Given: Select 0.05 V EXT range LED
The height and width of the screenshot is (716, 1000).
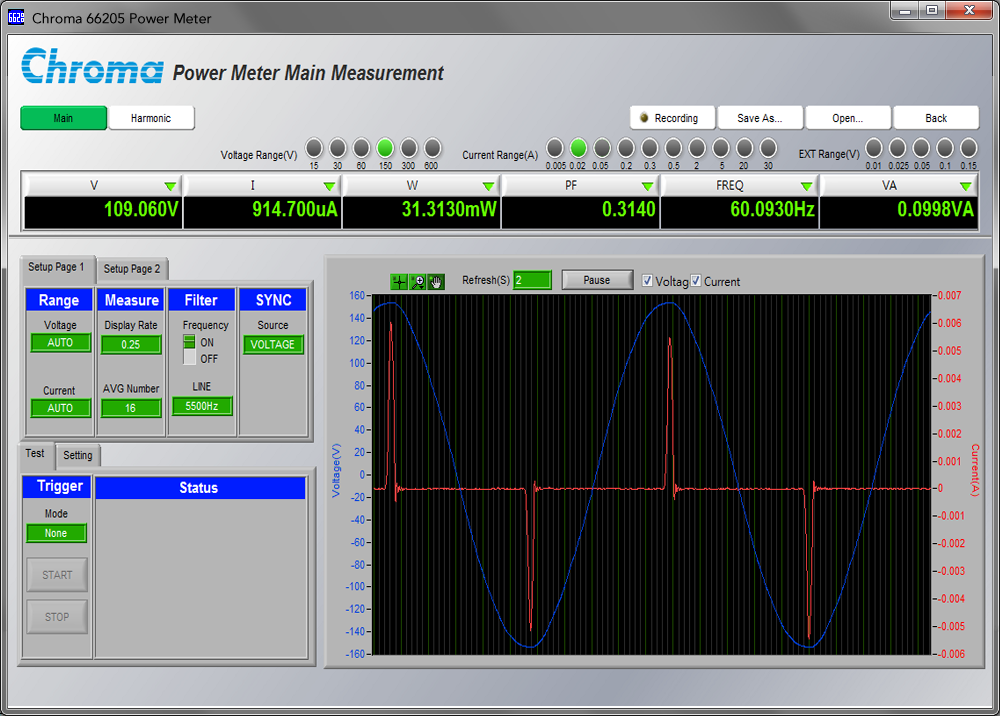Looking at the screenshot, I should (921, 148).
